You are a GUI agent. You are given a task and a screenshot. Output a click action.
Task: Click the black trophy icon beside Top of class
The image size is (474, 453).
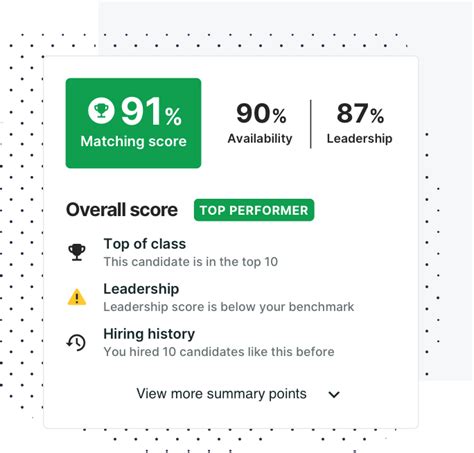point(77,252)
